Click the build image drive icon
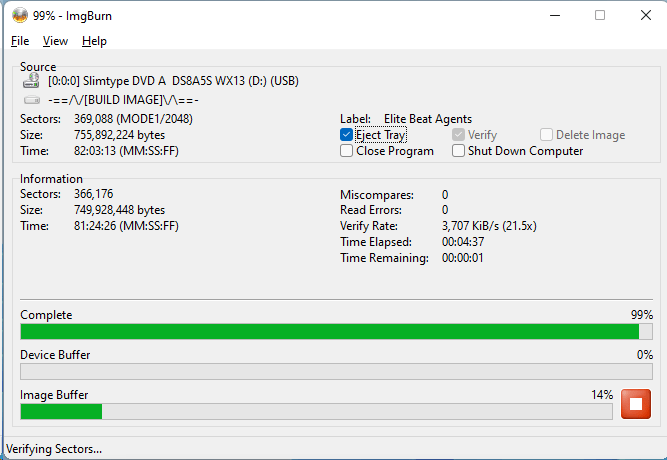Image resolution: width=667 pixels, height=460 pixels. click(31, 100)
